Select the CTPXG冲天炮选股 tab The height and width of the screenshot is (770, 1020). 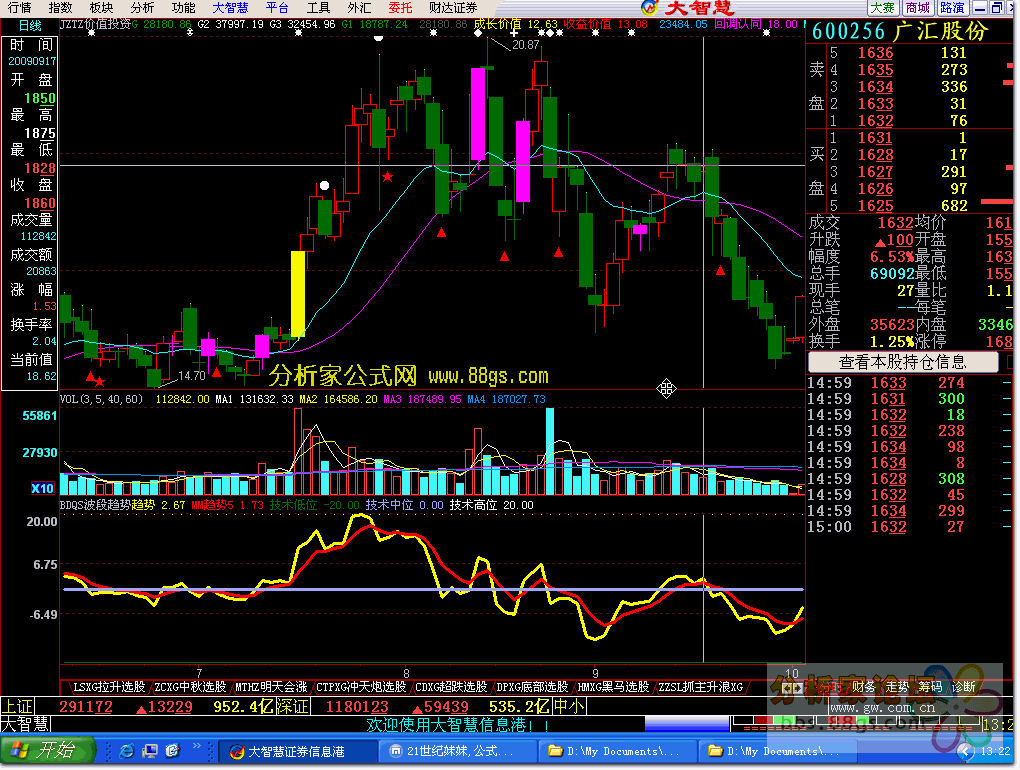click(x=360, y=687)
